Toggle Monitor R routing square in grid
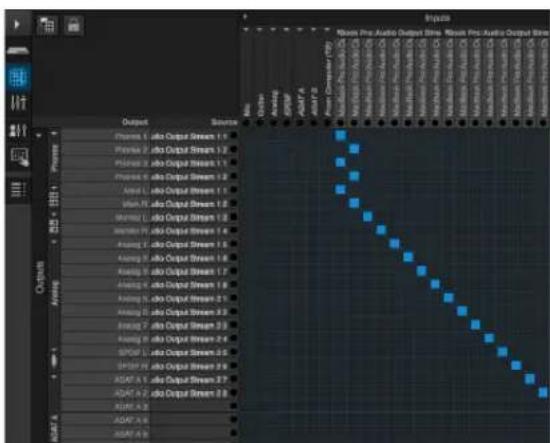The height and width of the screenshot is (443, 550). click(x=381, y=230)
